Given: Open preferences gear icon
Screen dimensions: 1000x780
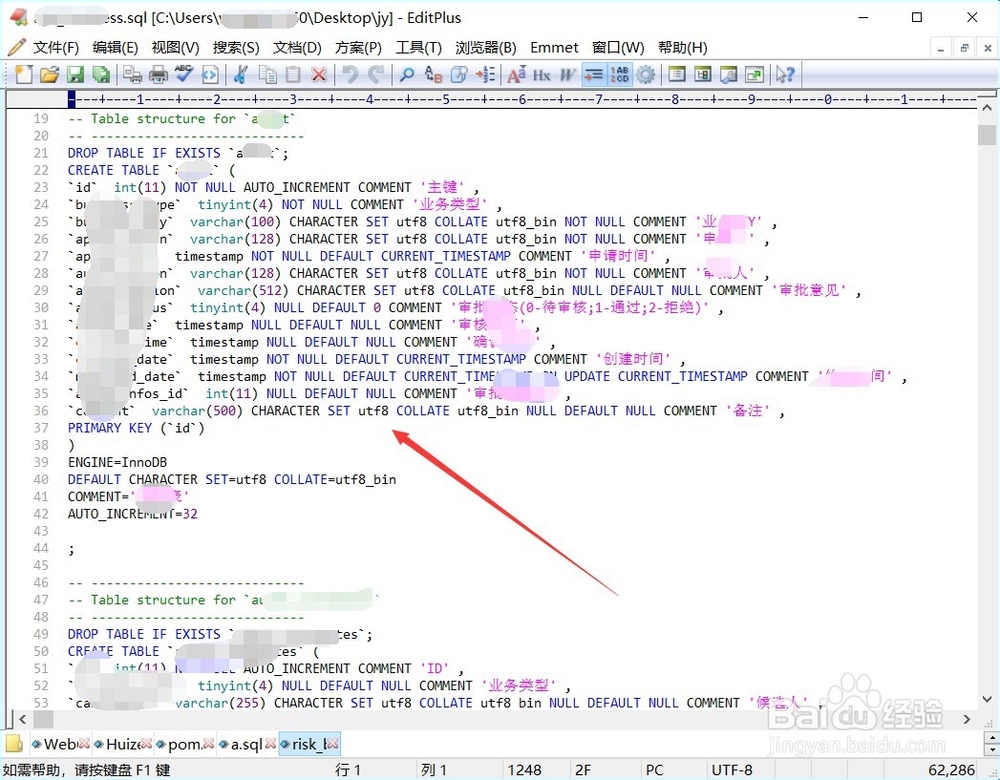Looking at the screenshot, I should point(645,75).
